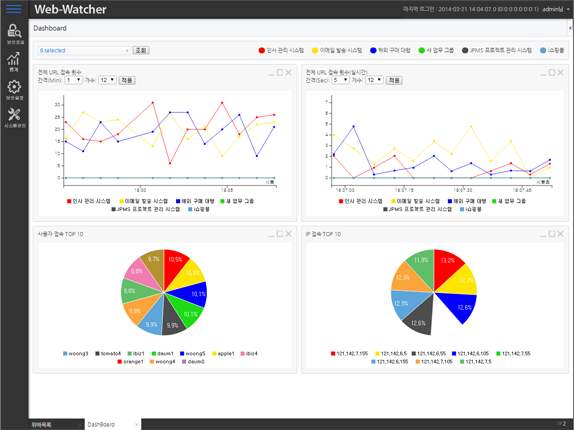Viewport: 574px width, 430px height.
Task: Open the admin user dropdown arrow
Action: pyautogui.click(x=569, y=10)
